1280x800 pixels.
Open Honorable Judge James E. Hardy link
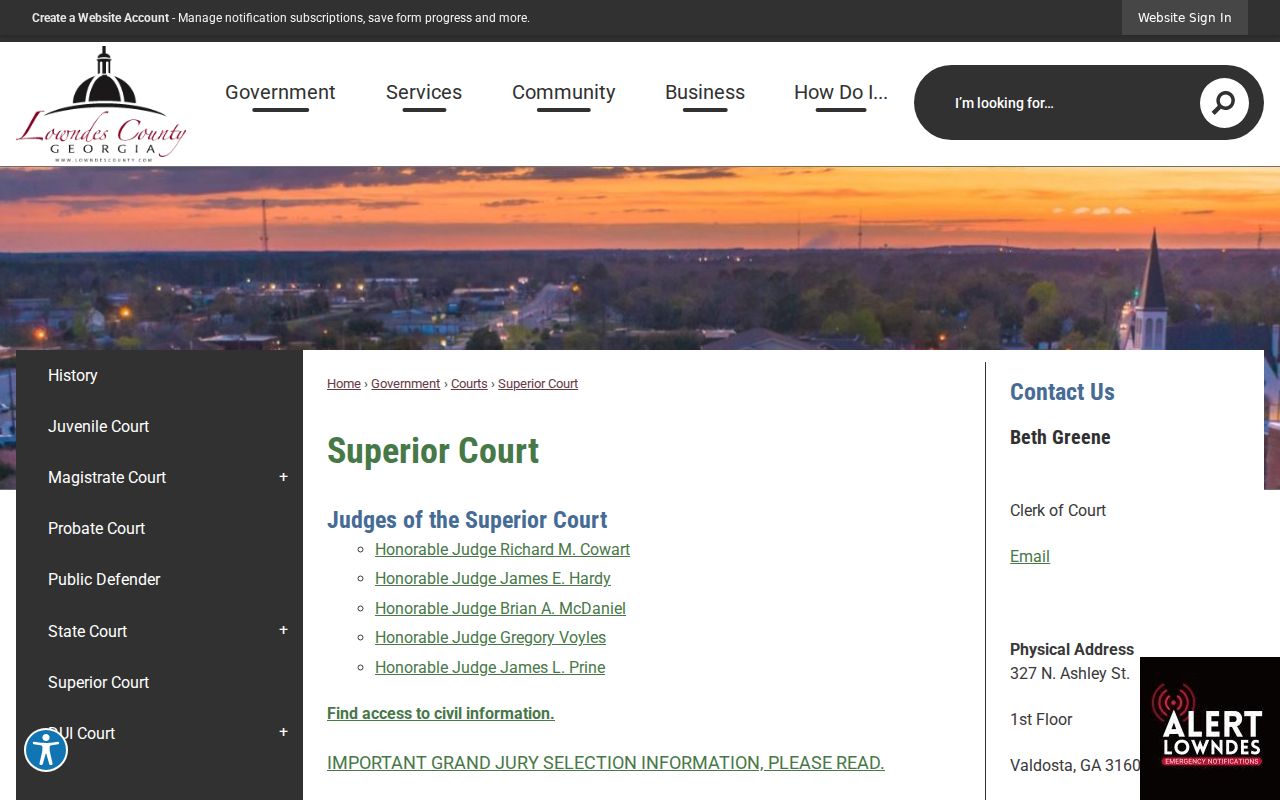click(x=493, y=578)
